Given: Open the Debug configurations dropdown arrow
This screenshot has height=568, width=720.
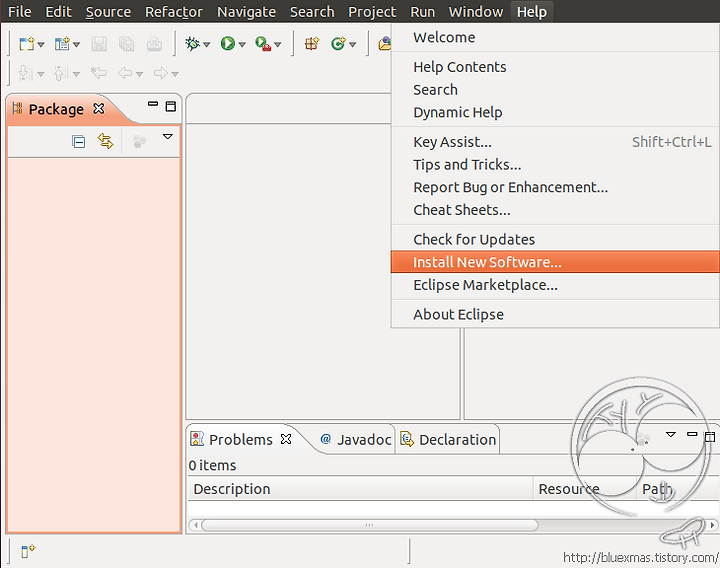Looking at the screenshot, I should tap(207, 45).
